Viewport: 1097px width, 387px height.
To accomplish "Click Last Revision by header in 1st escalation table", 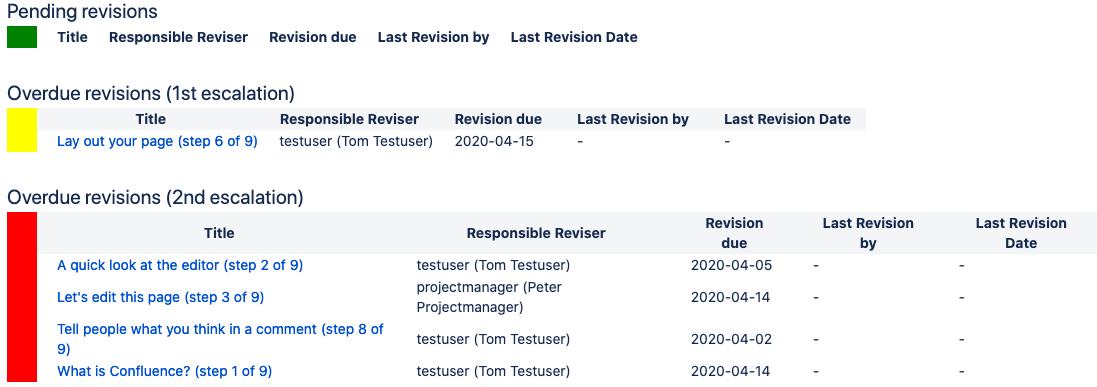I will [633, 119].
